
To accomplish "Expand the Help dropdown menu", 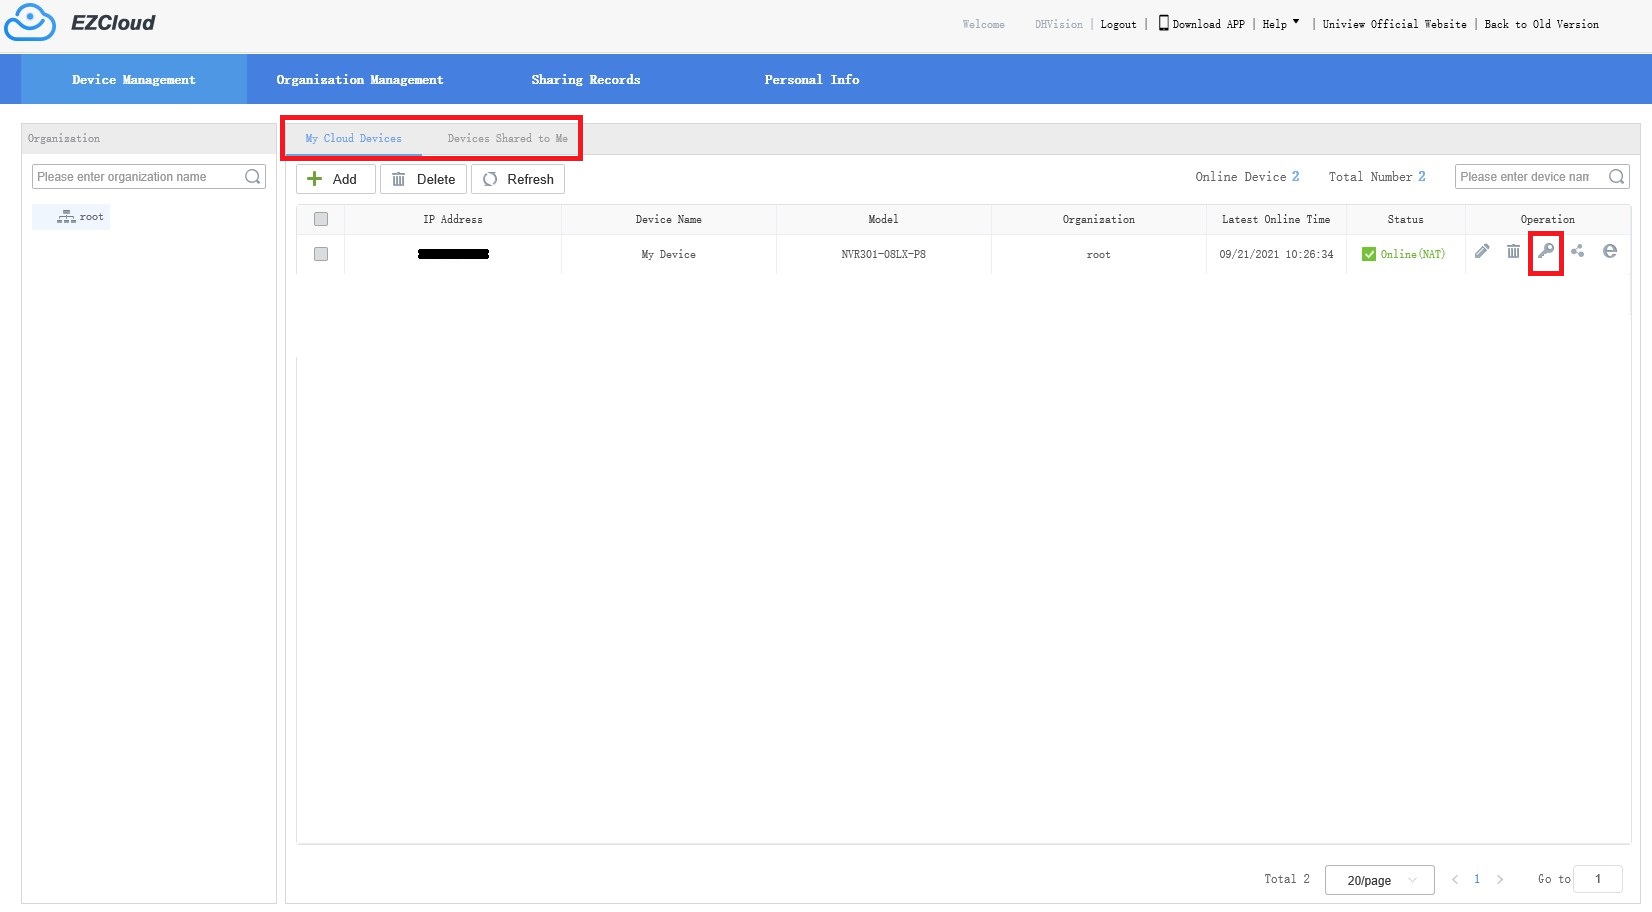I will click(1281, 24).
